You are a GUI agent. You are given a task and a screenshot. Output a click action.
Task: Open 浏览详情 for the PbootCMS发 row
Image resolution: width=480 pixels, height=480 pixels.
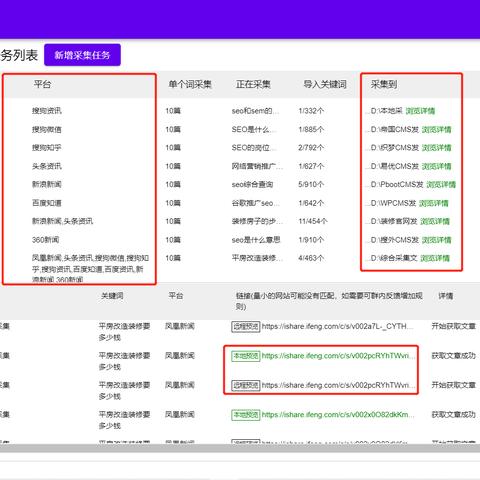(x=441, y=184)
